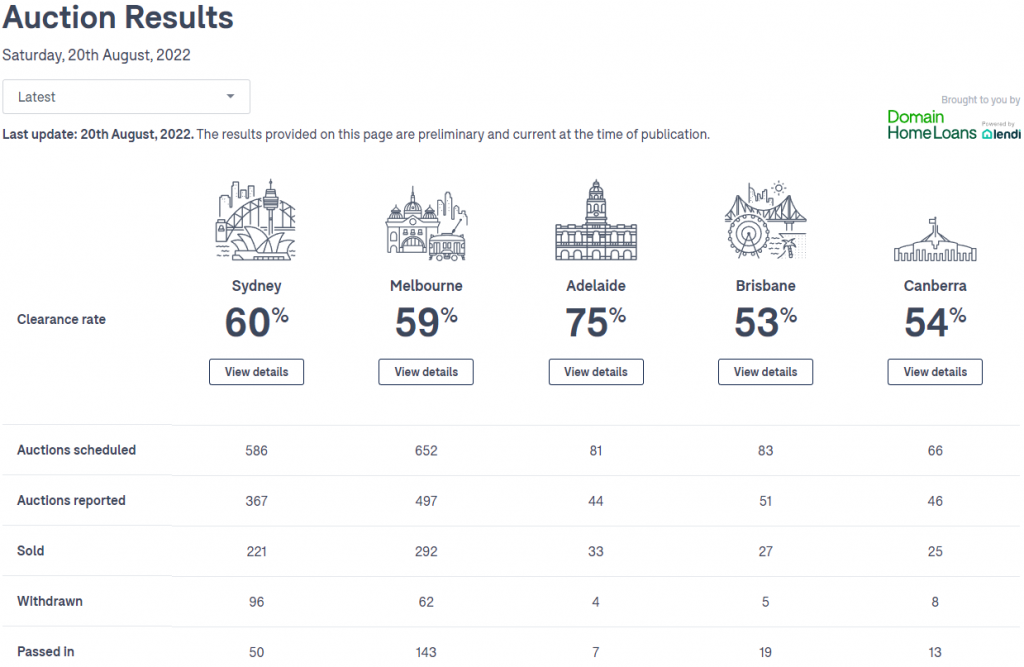Click the Sydney Harbour Bridge city icon
The width and height of the screenshot is (1024, 667).
coord(256,220)
